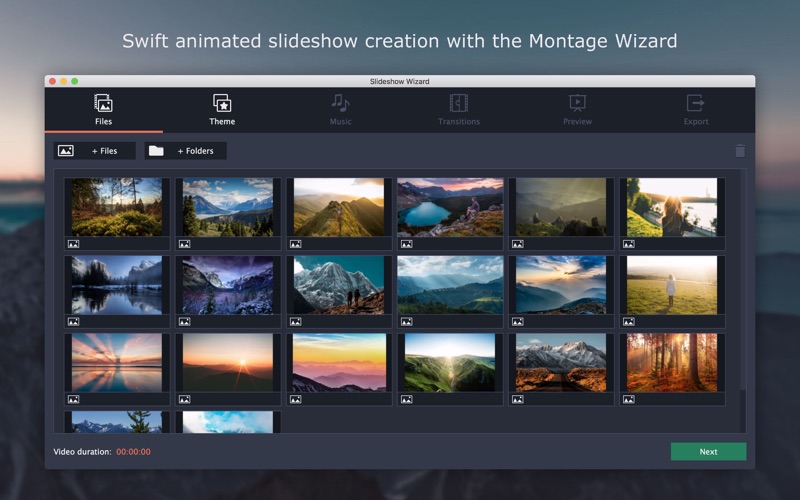This screenshot has width=800, height=500.
Task: Proceed with the green Next button
Action: coord(708,452)
